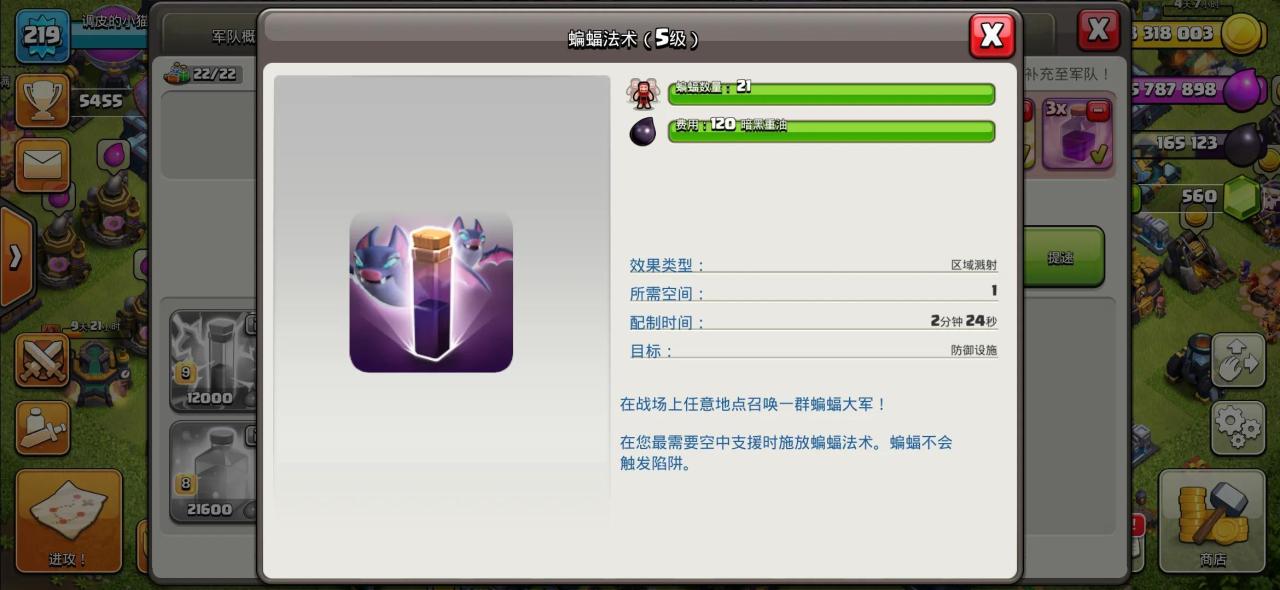This screenshot has width=1280, height=590.
Task: Tap the dark elixir resource icon at right
Action: pyautogui.click(x=1244, y=143)
